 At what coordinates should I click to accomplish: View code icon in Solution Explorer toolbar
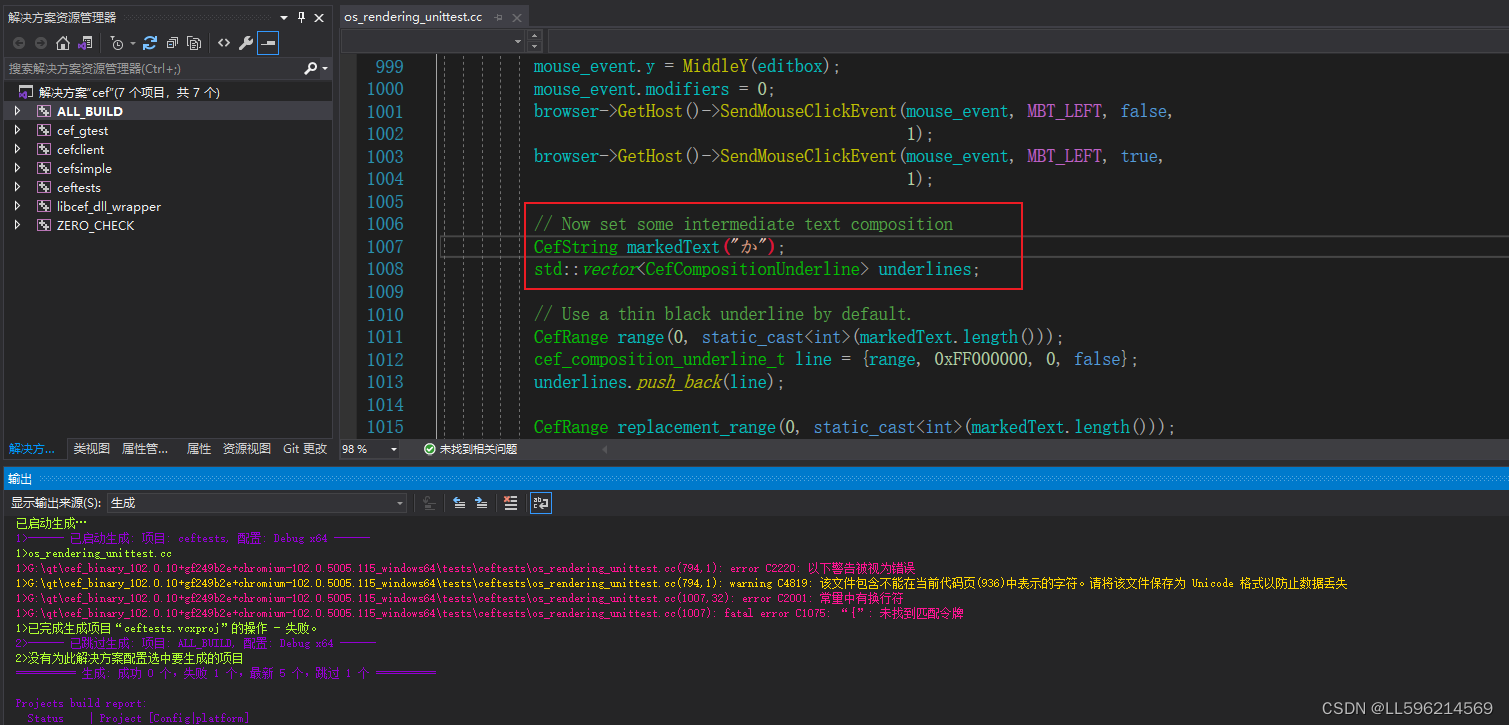pyautogui.click(x=224, y=43)
